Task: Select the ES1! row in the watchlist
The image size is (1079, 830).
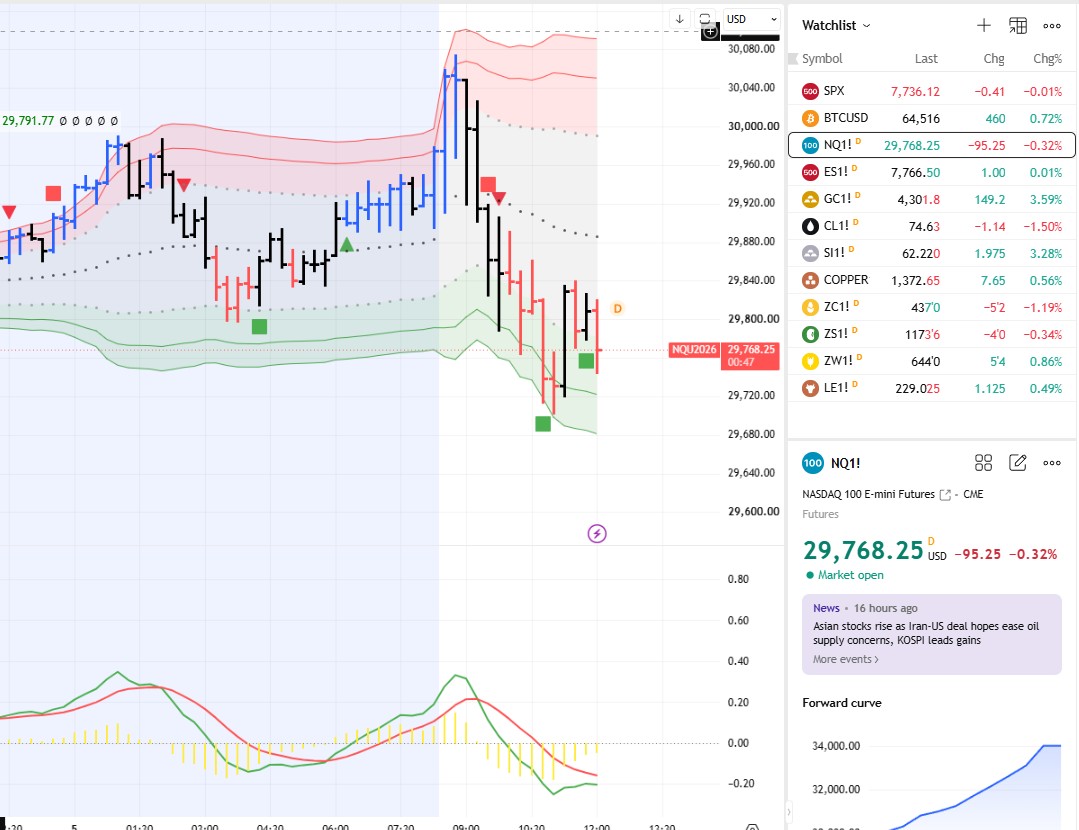Action: [932, 172]
